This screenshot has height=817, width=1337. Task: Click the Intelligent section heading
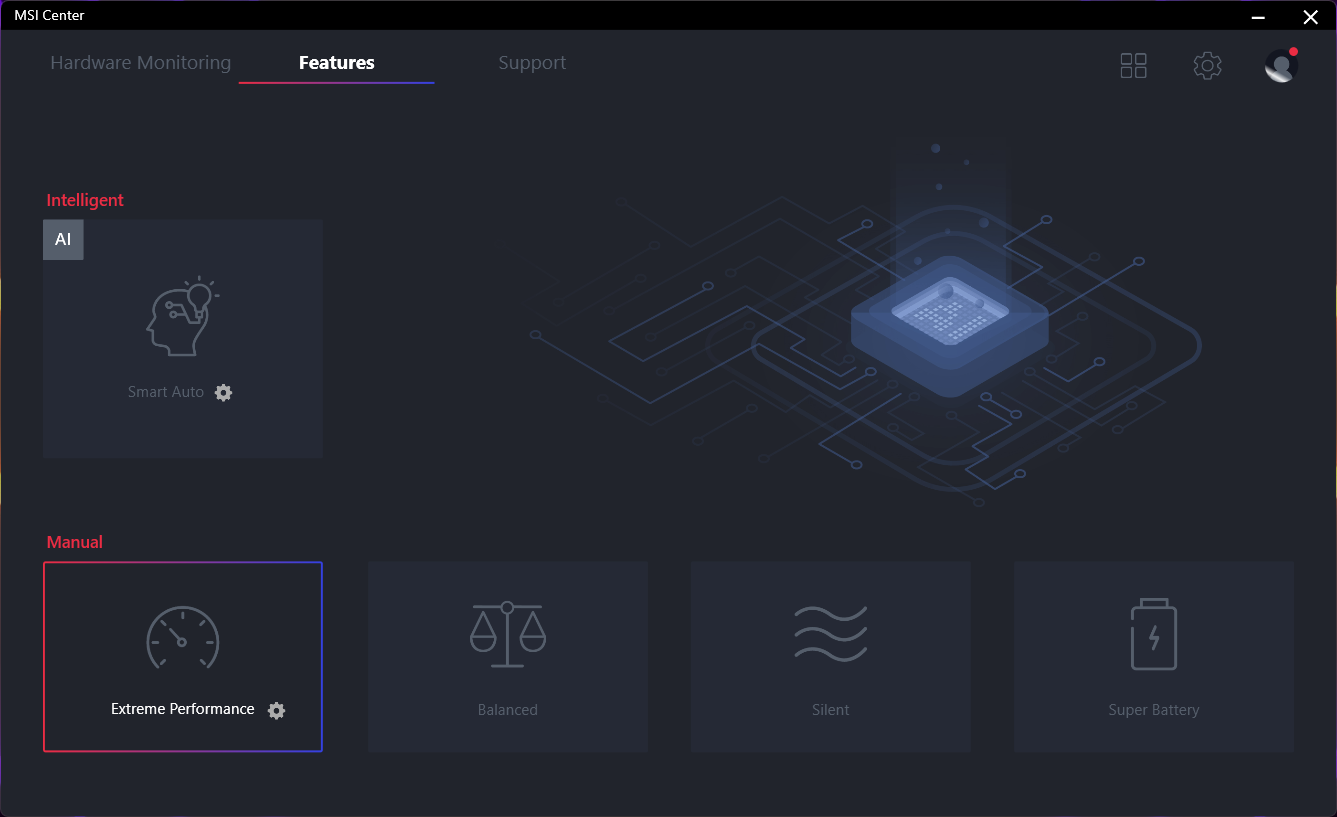click(85, 200)
